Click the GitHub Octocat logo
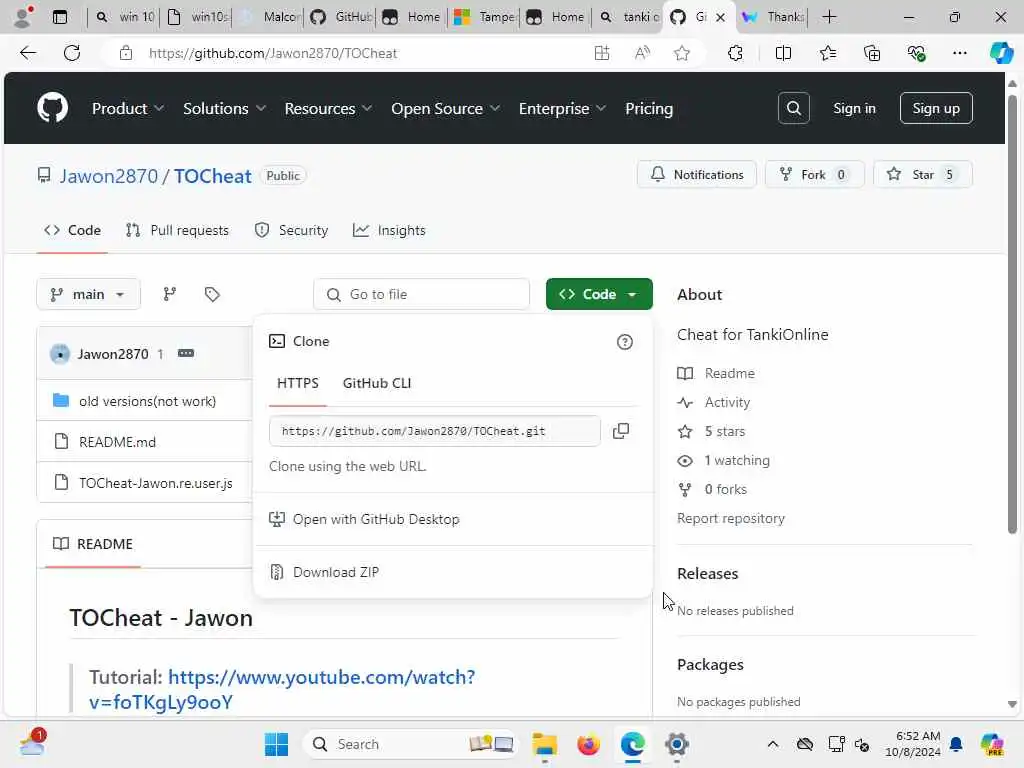The image size is (1024, 768). [x=52, y=108]
